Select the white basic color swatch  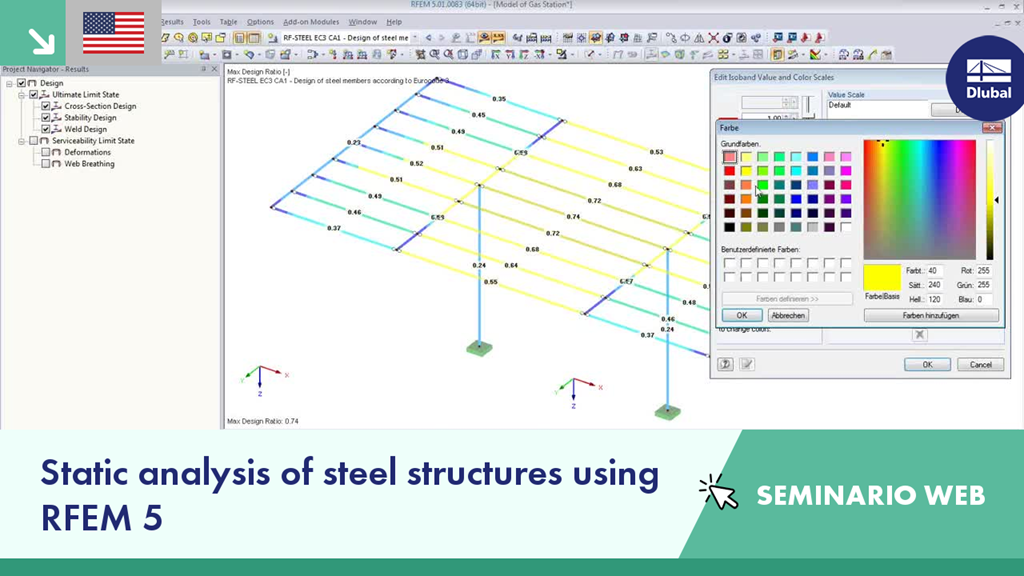(x=846, y=227)
